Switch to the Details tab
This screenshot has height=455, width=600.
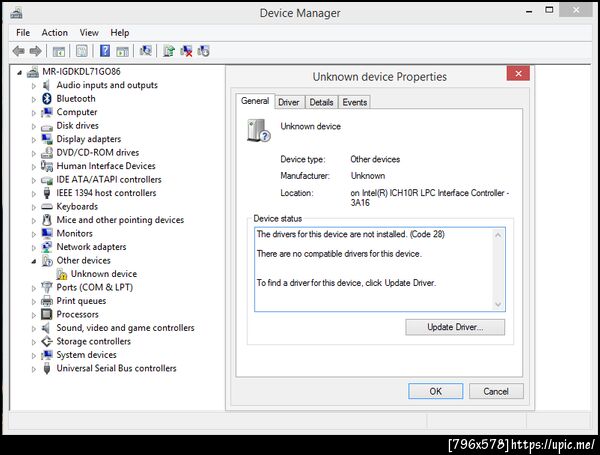(x=321, y=102)
